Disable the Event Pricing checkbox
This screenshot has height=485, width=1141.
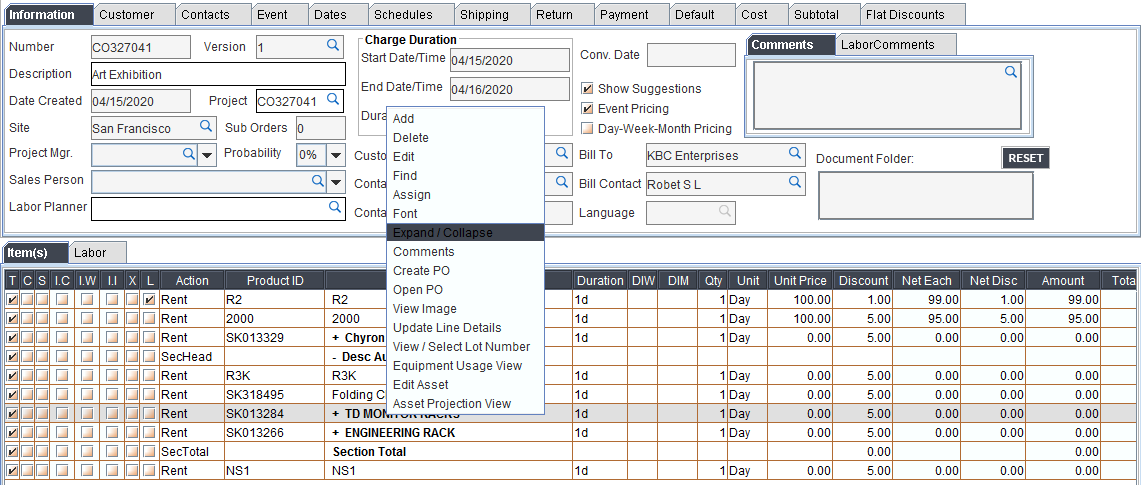tap(588, 109)
